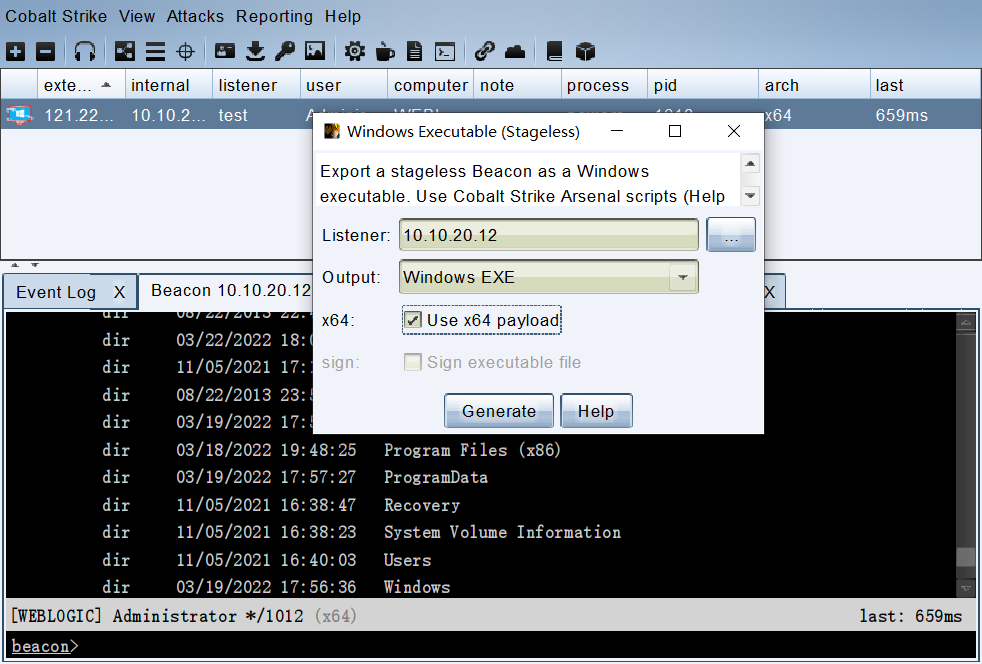Switch to the Beacon 10.10.20.12 tab

pos(231,291)
